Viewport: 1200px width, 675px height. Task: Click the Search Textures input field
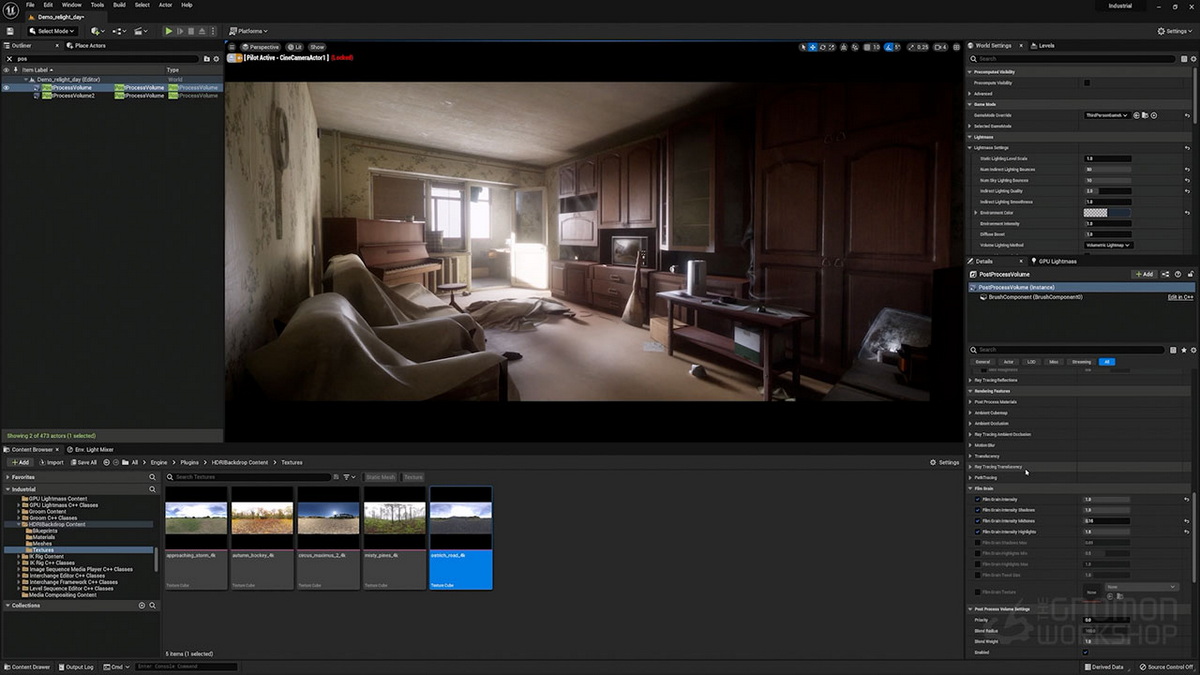248,477
